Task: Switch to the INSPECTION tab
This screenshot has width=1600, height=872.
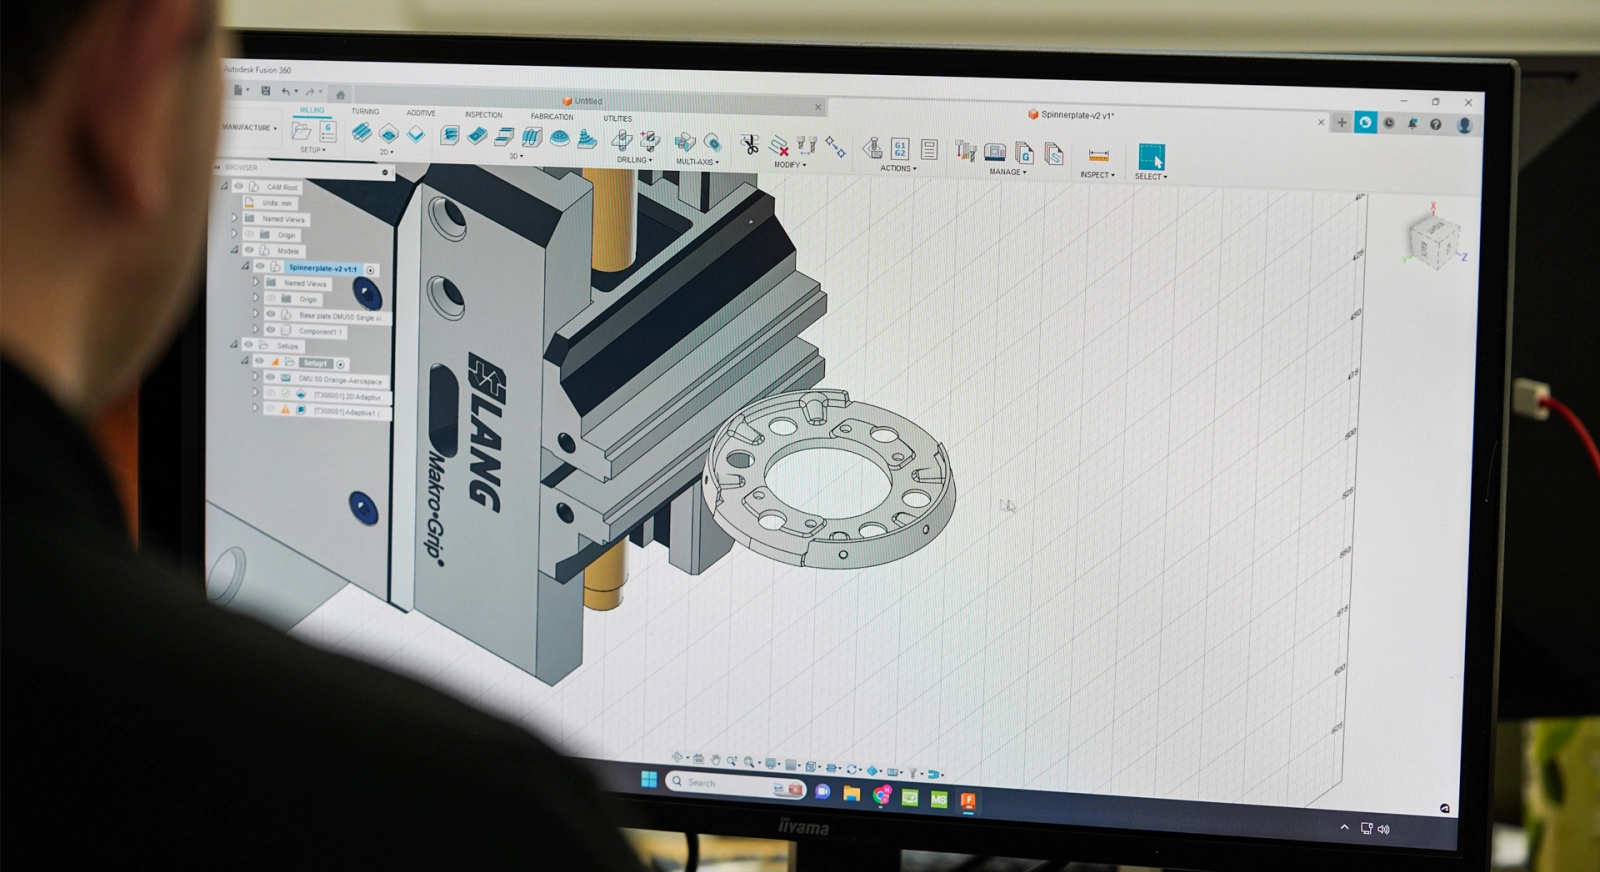Action: (483, 115)
